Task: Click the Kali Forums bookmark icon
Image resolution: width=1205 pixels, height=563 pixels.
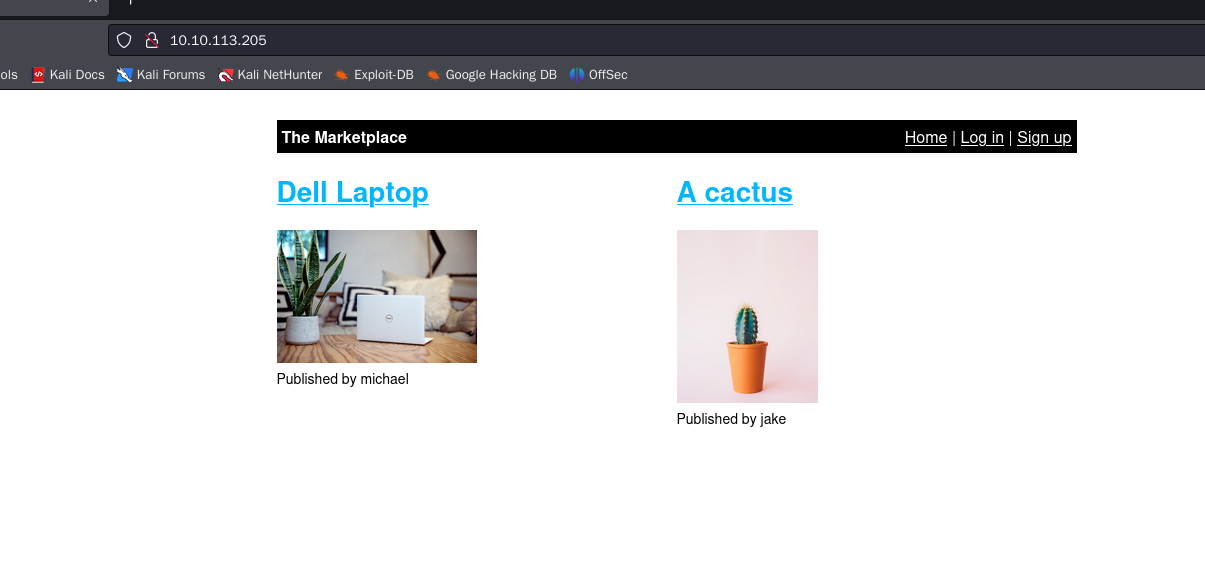Action: pos(125,74)
